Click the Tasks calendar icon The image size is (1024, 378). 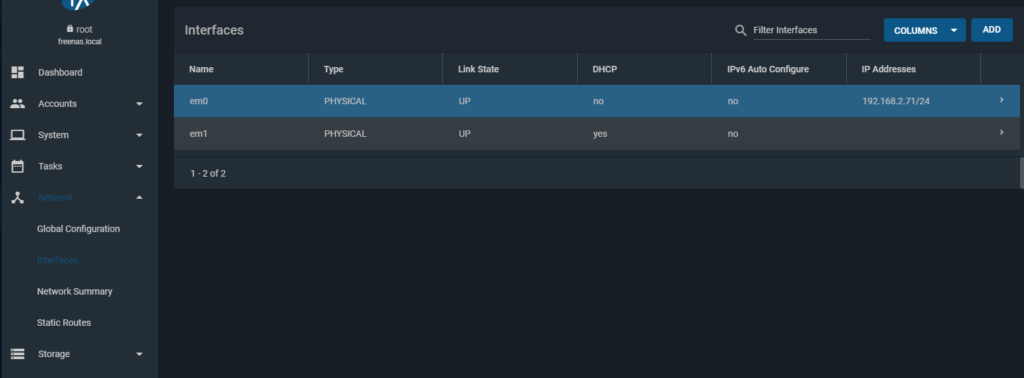[x=18, y=166]
